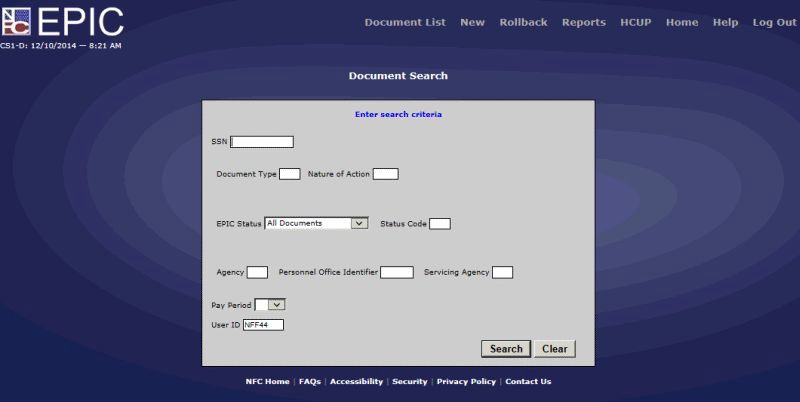
Task: Open the Security footer link
Action: tap(410, 382)
